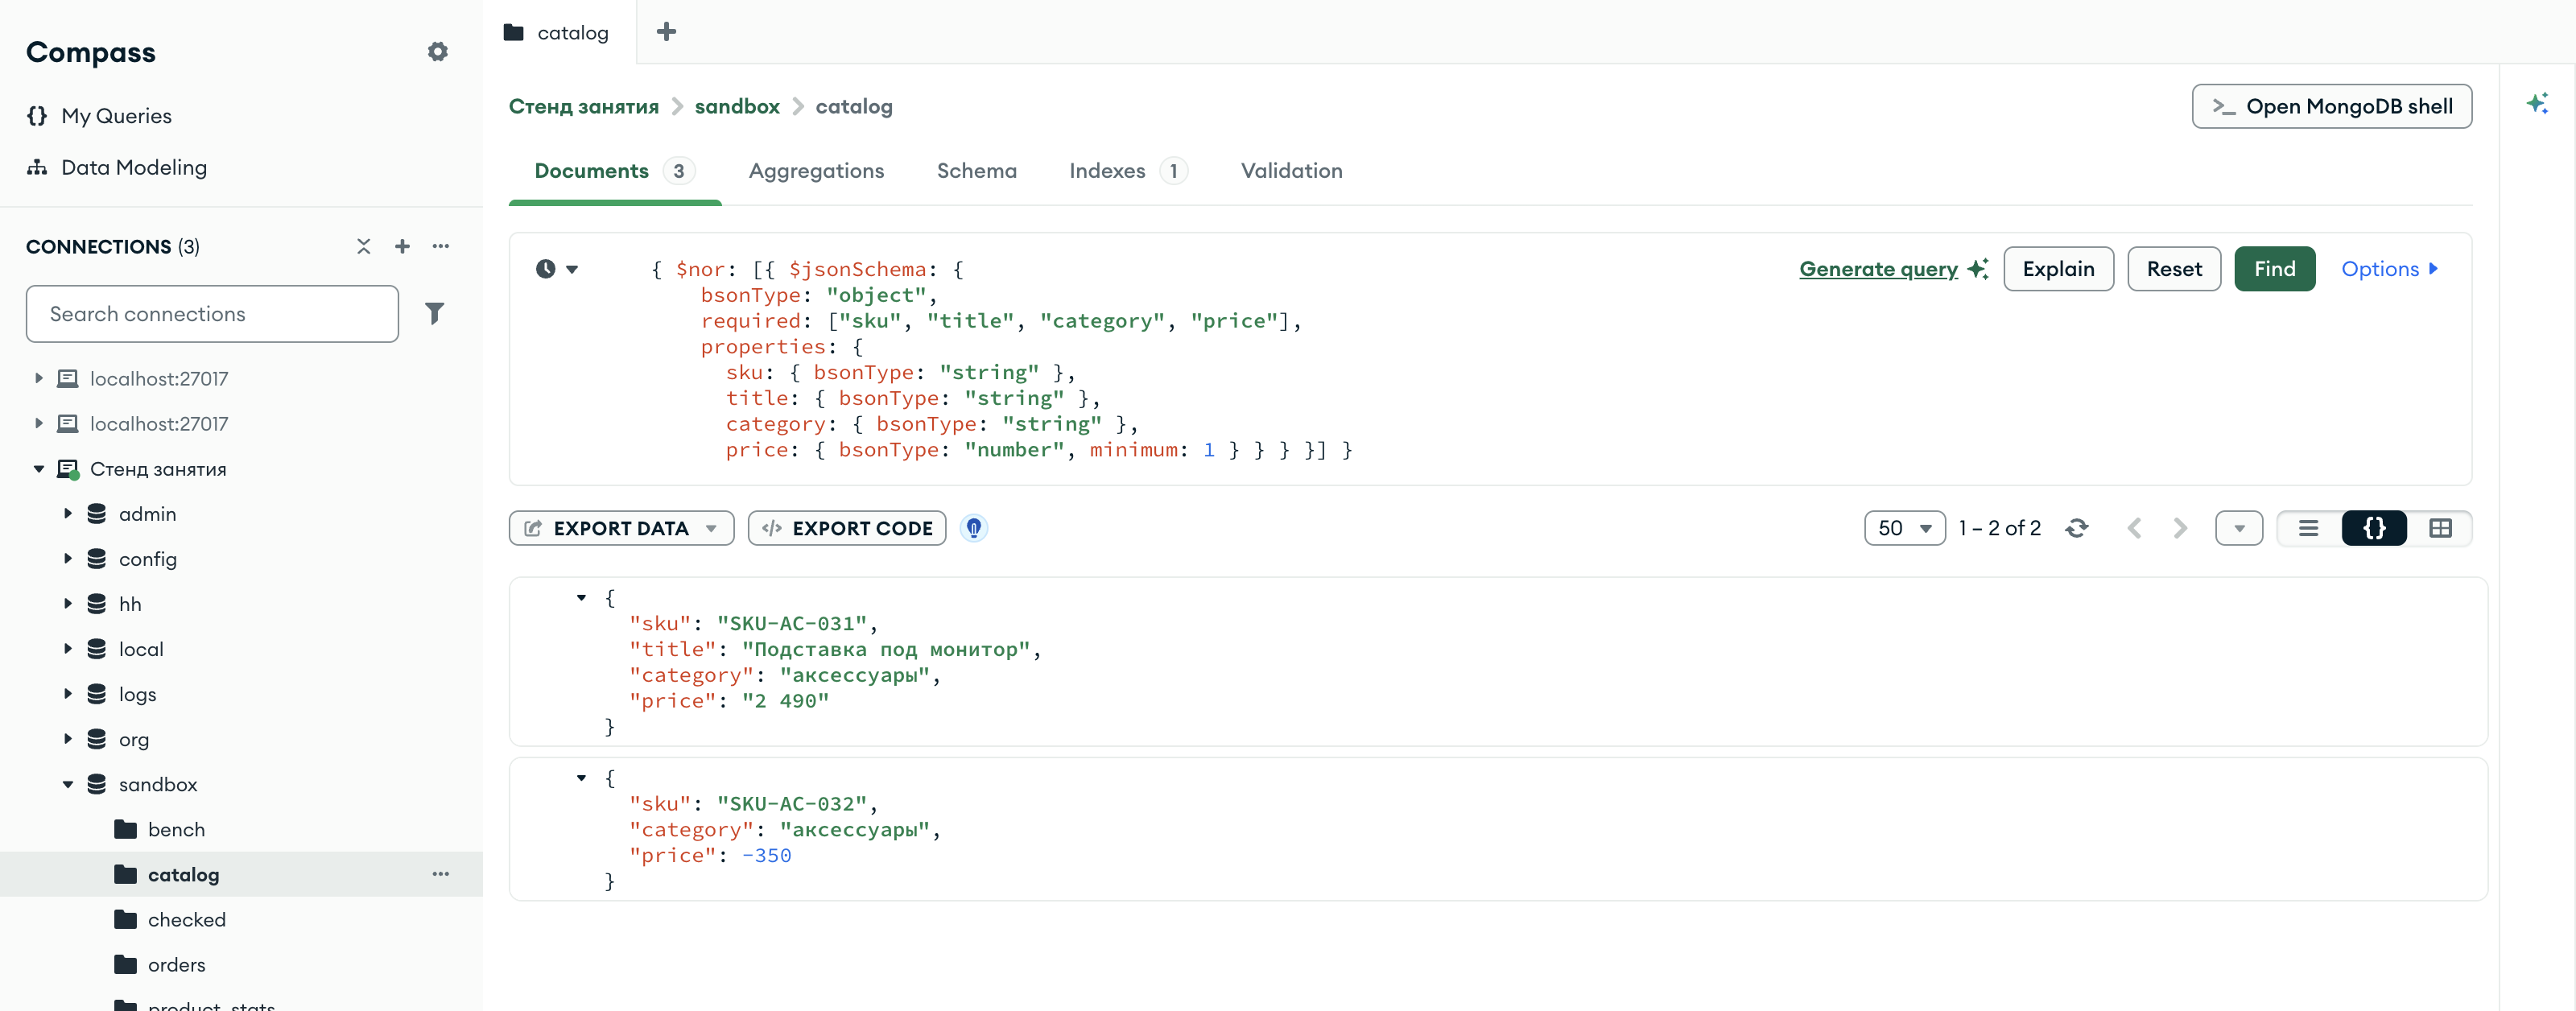Select the admin database
The height and width of the screenshot is (1011, 2576).
click(147, 514)
